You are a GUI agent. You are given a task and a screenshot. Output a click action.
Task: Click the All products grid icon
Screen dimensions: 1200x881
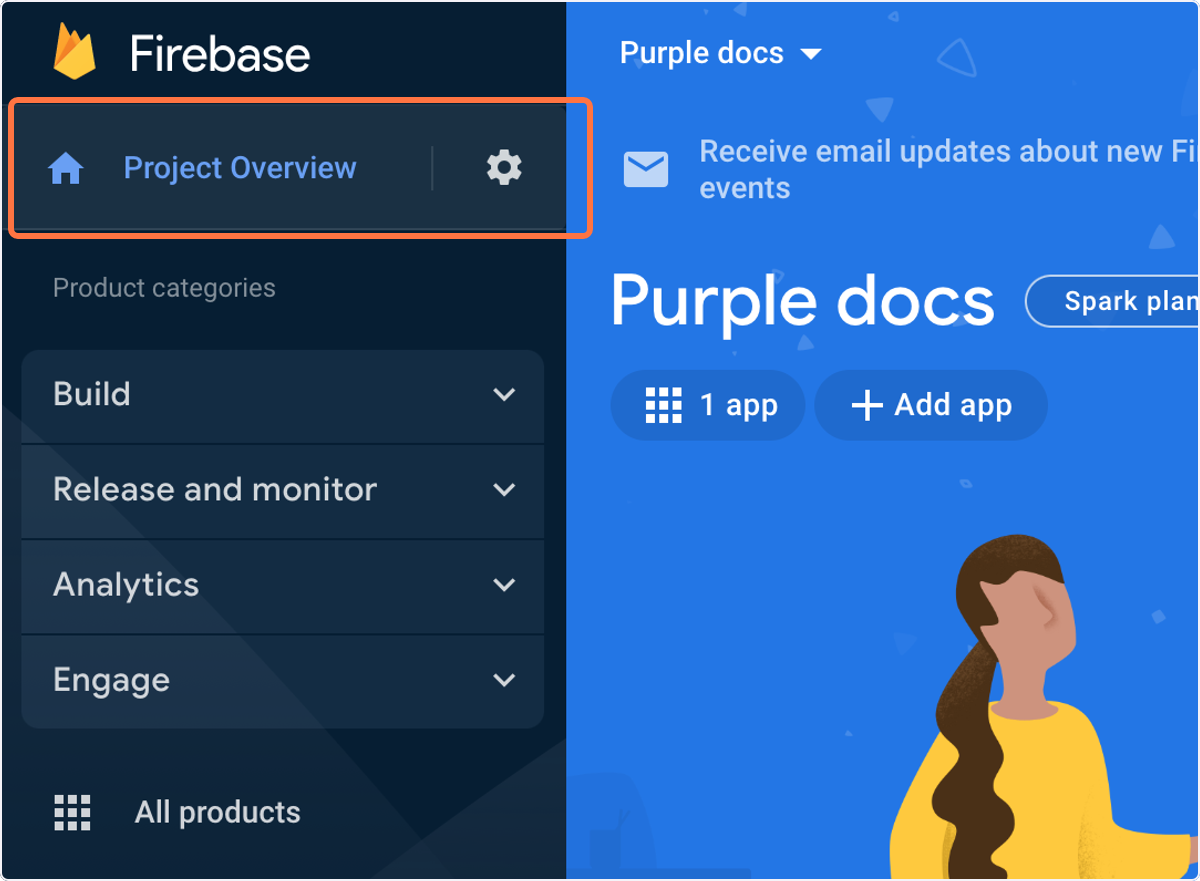(x=72, y=813)
